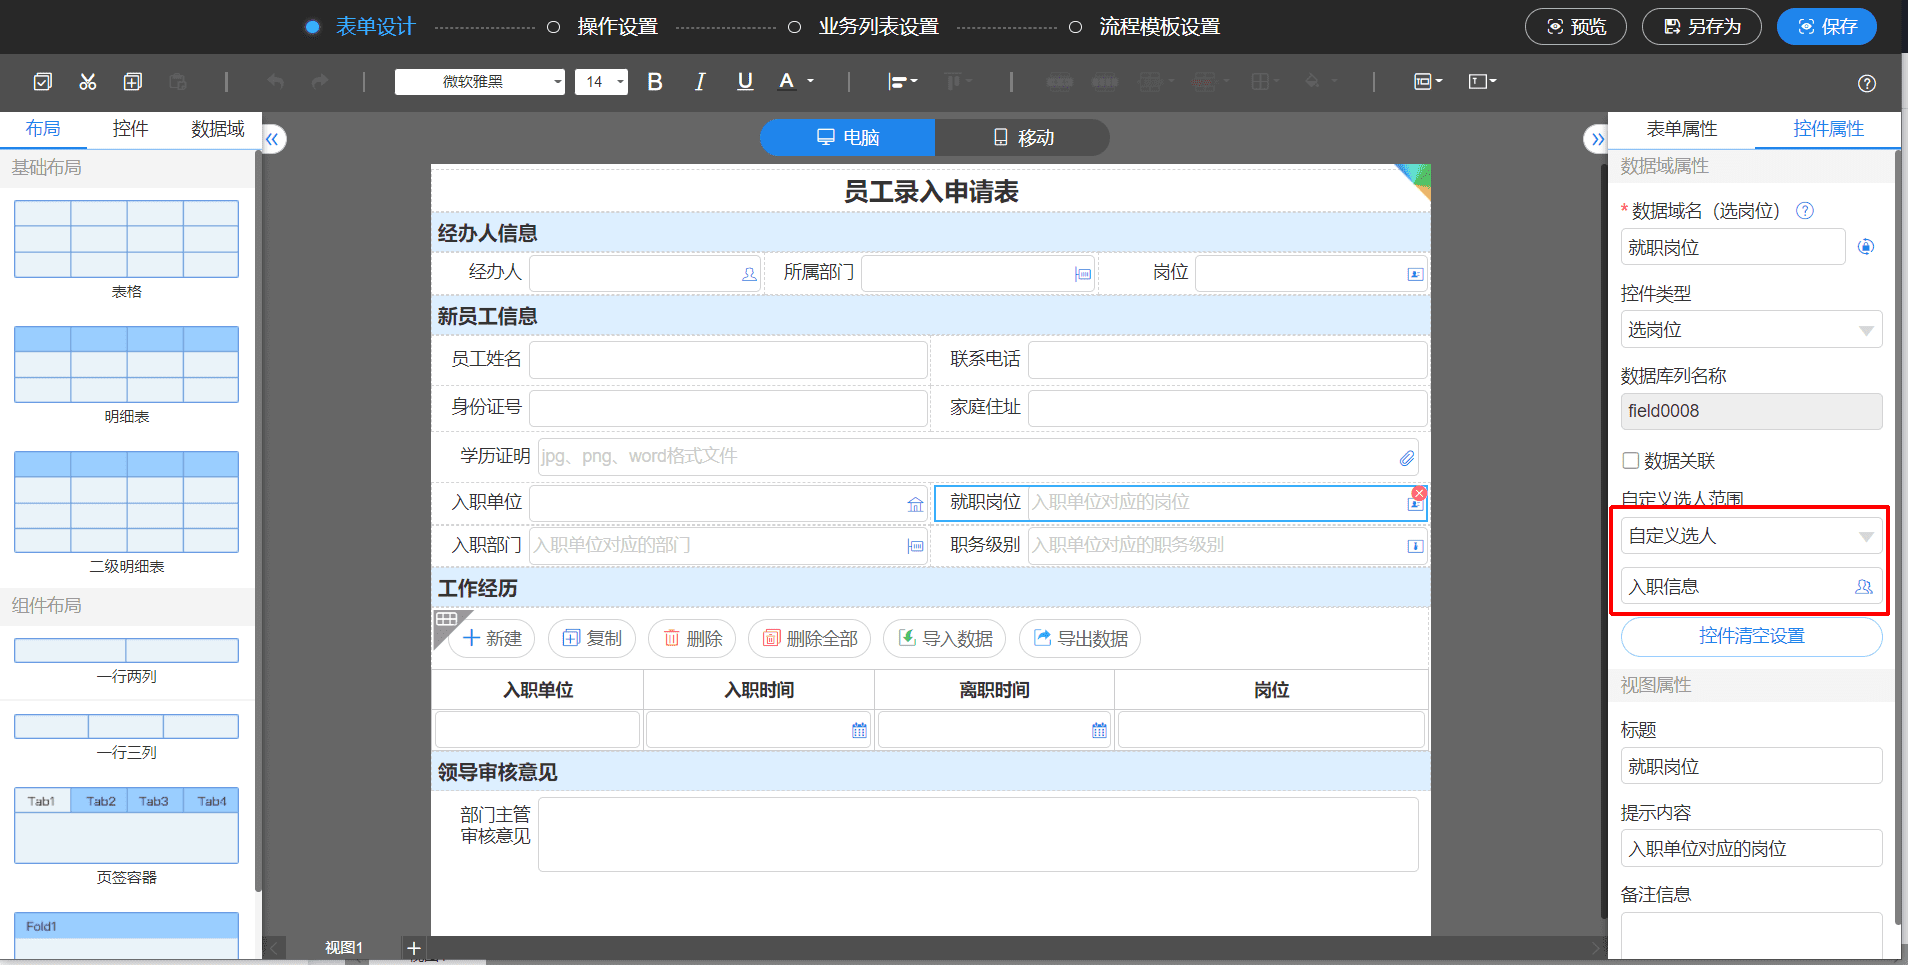Select the 移动 view tab
The height and width of the screenshot is (965, 1908).
click(x=1023, y=138)
